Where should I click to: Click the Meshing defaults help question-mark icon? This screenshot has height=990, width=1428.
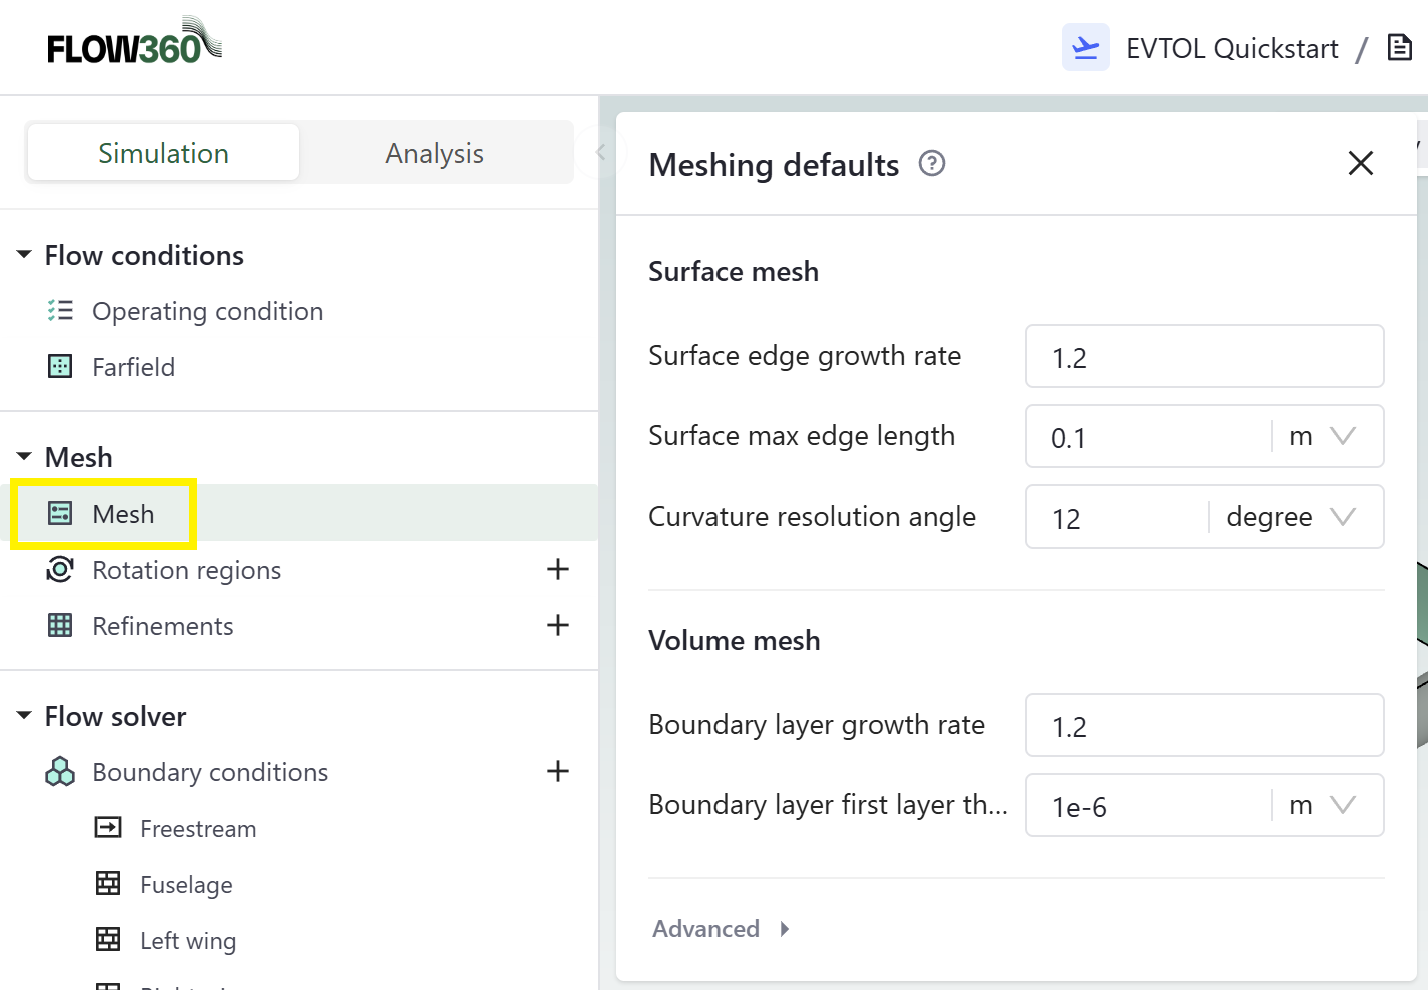pos(931,163)
